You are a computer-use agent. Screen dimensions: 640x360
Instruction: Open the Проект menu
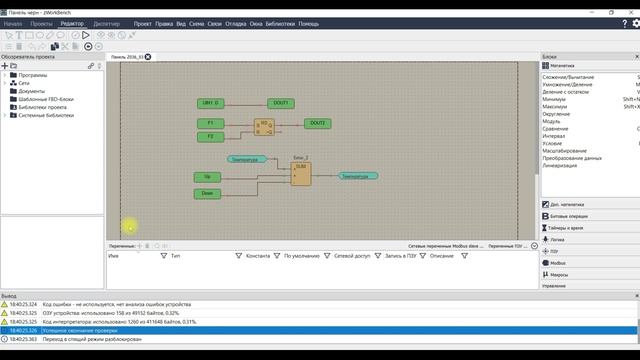[x=142, y=24]
